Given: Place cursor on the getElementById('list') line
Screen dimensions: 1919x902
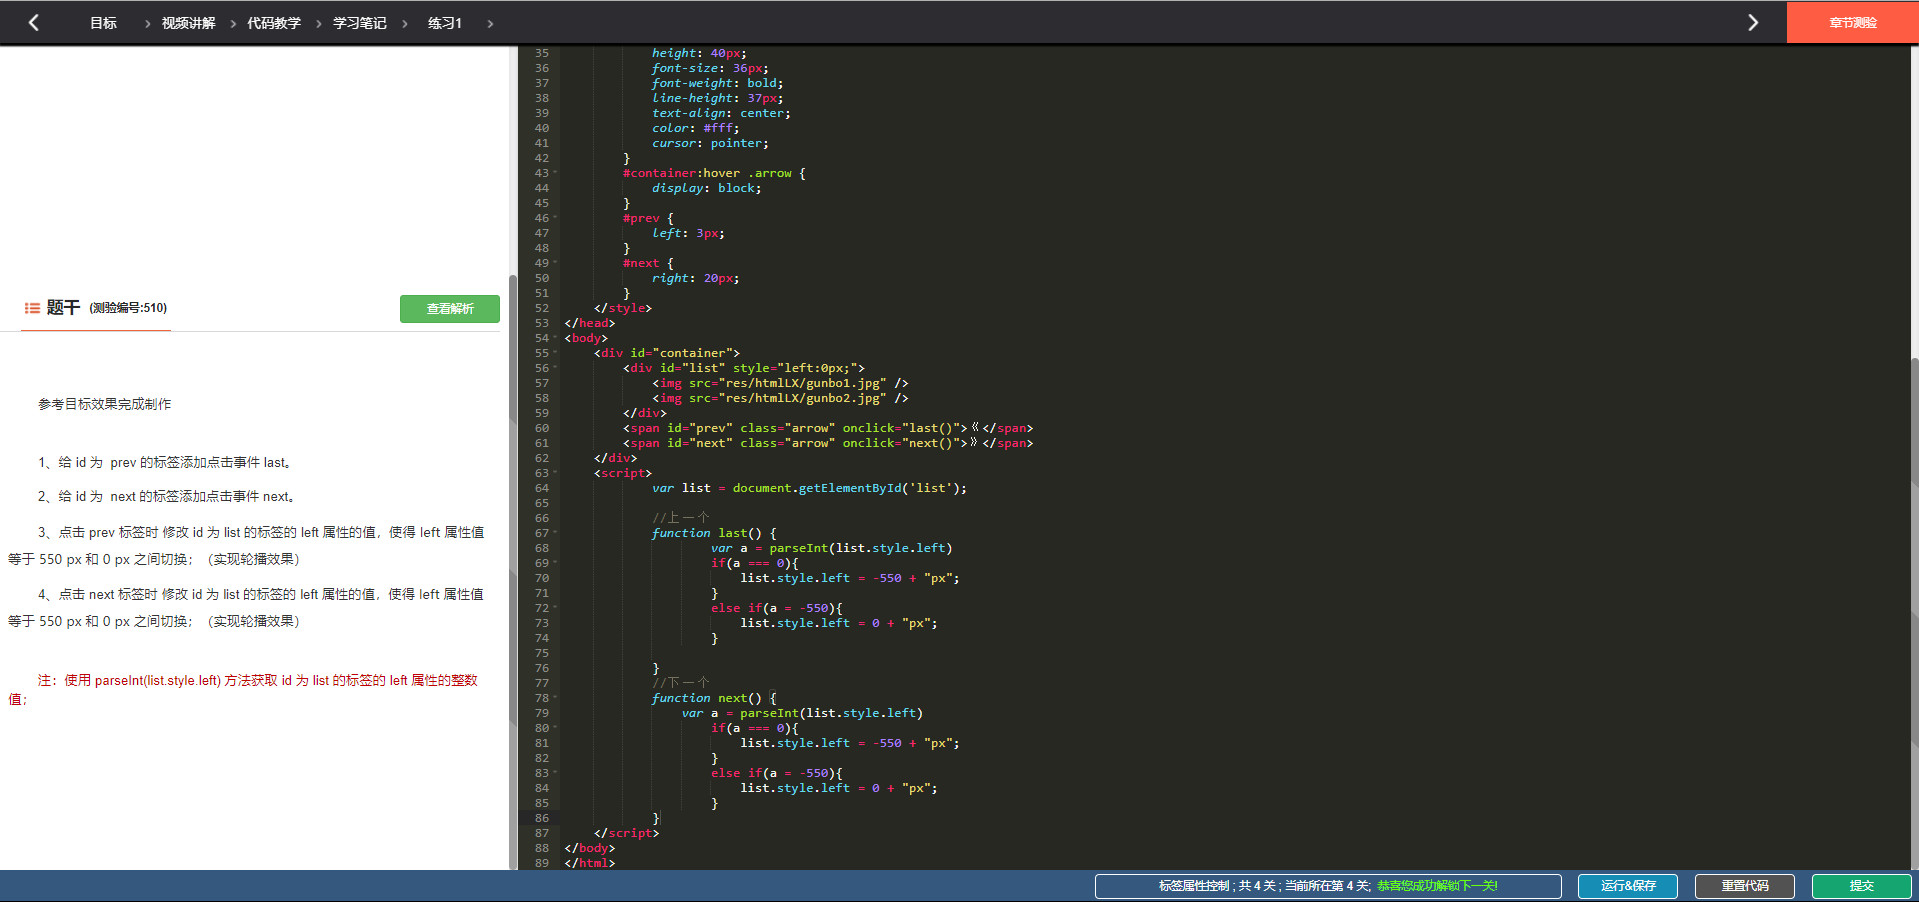Looking at the screenshot, I should 809,488.
